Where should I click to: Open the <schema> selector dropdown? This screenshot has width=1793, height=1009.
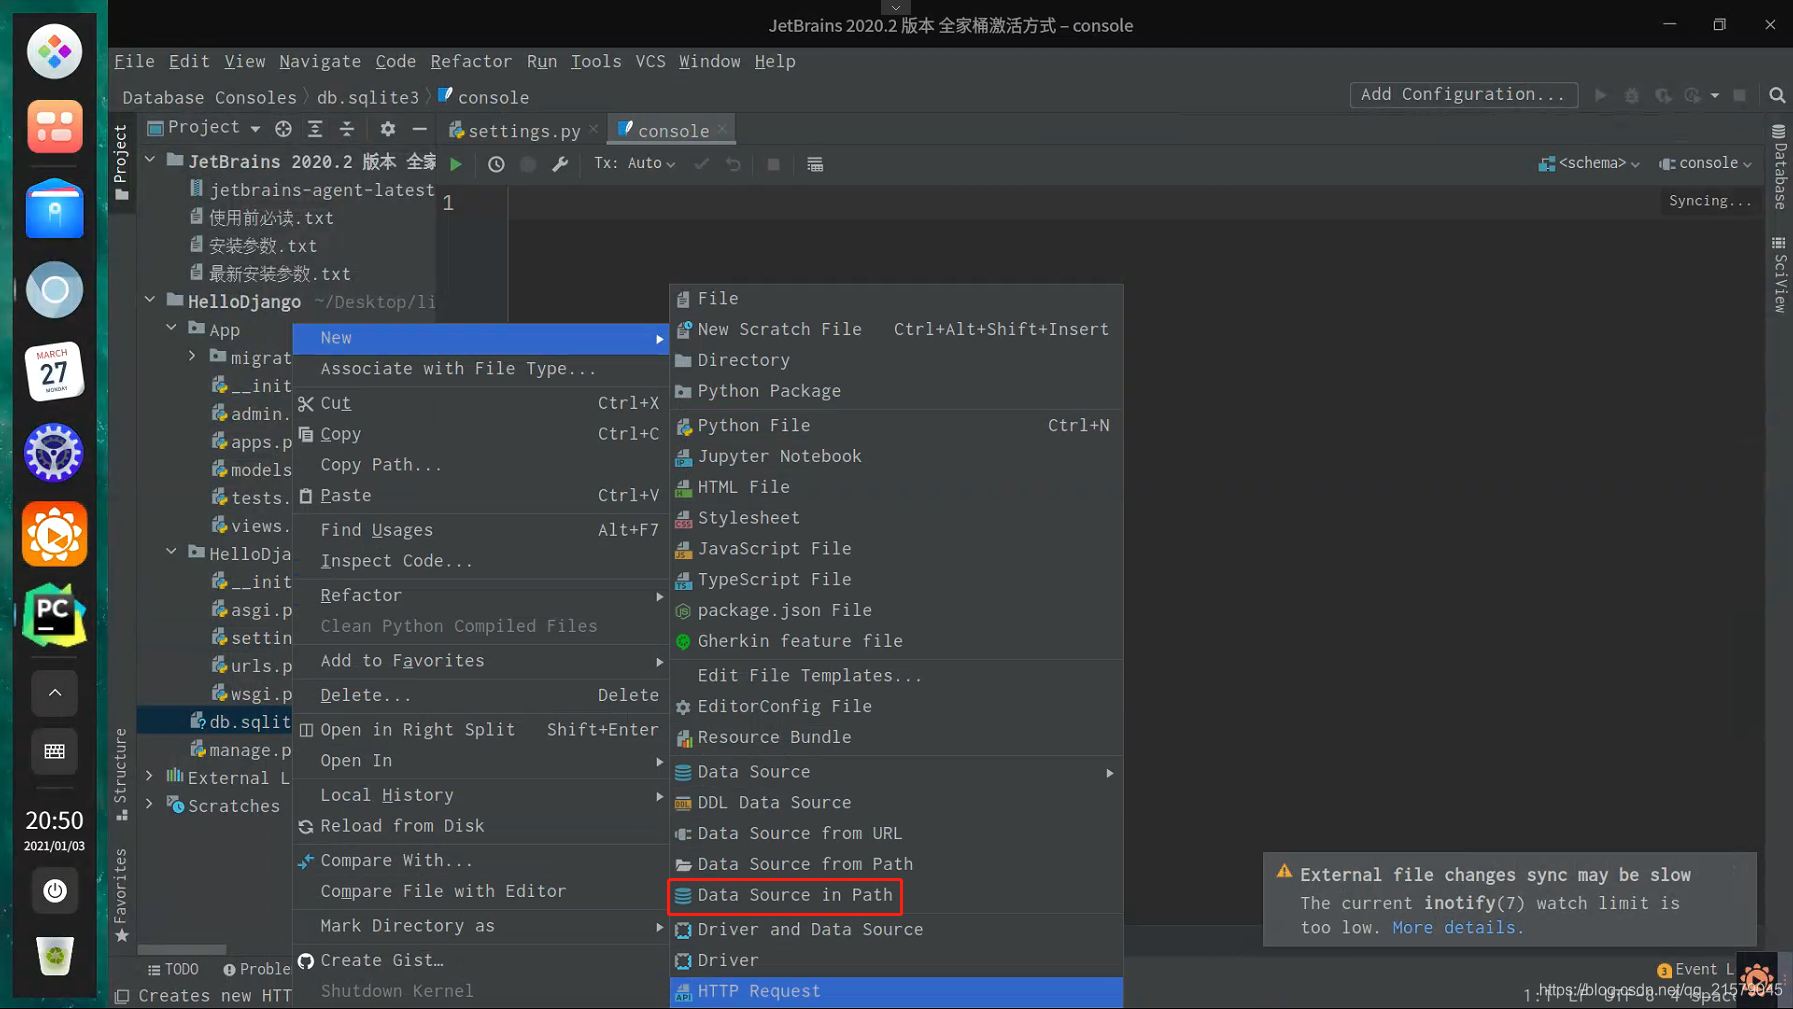(x=1589, y=163)
